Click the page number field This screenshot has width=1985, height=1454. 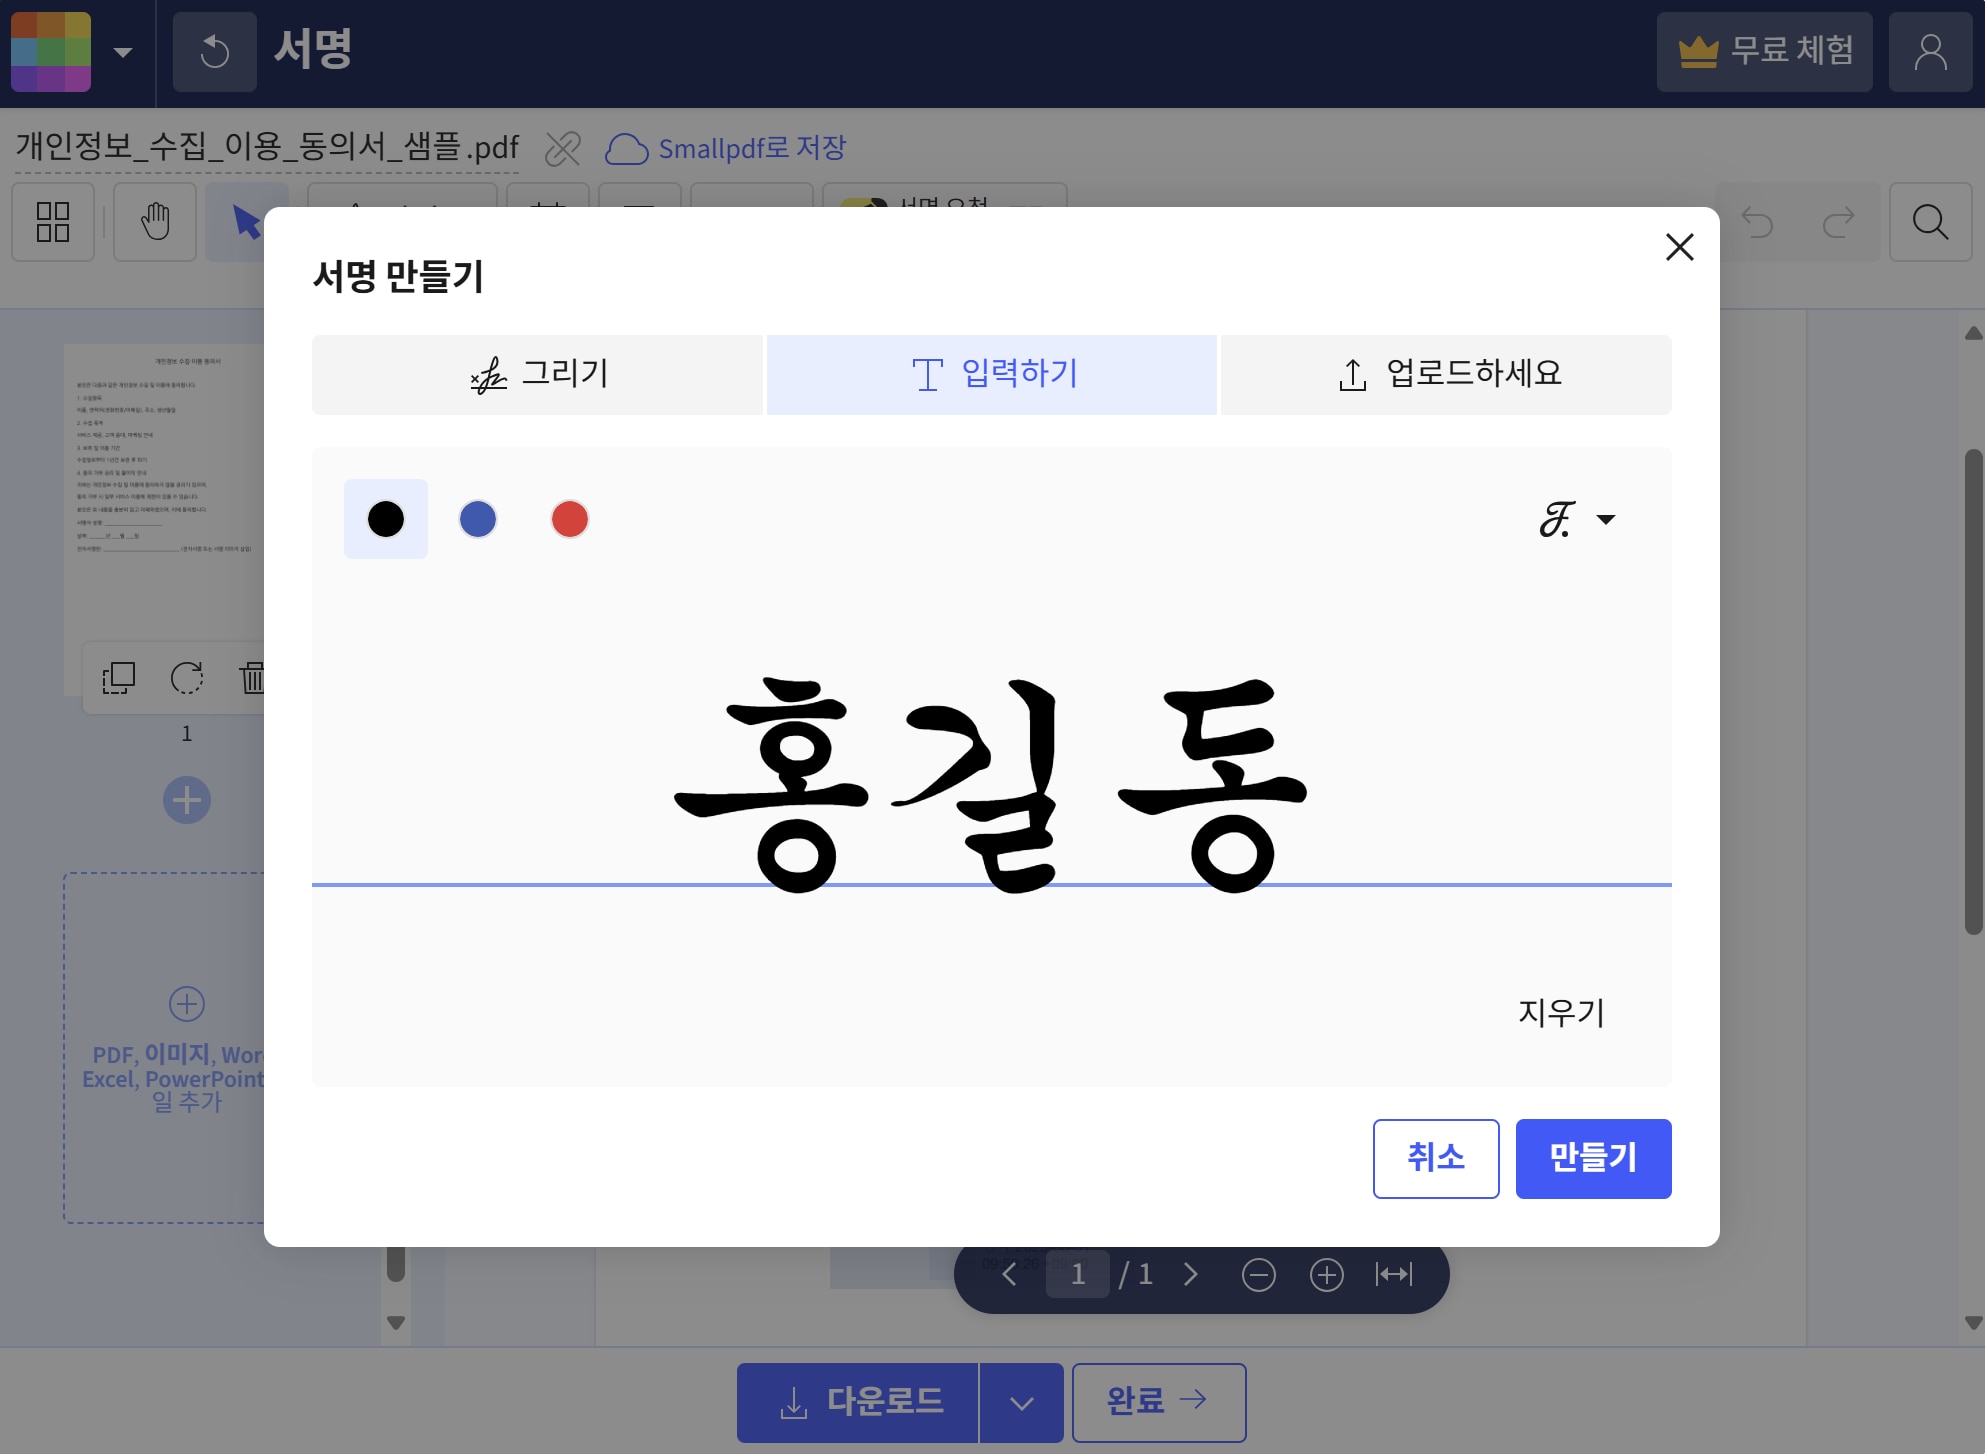click(x=1078, y=1274)
